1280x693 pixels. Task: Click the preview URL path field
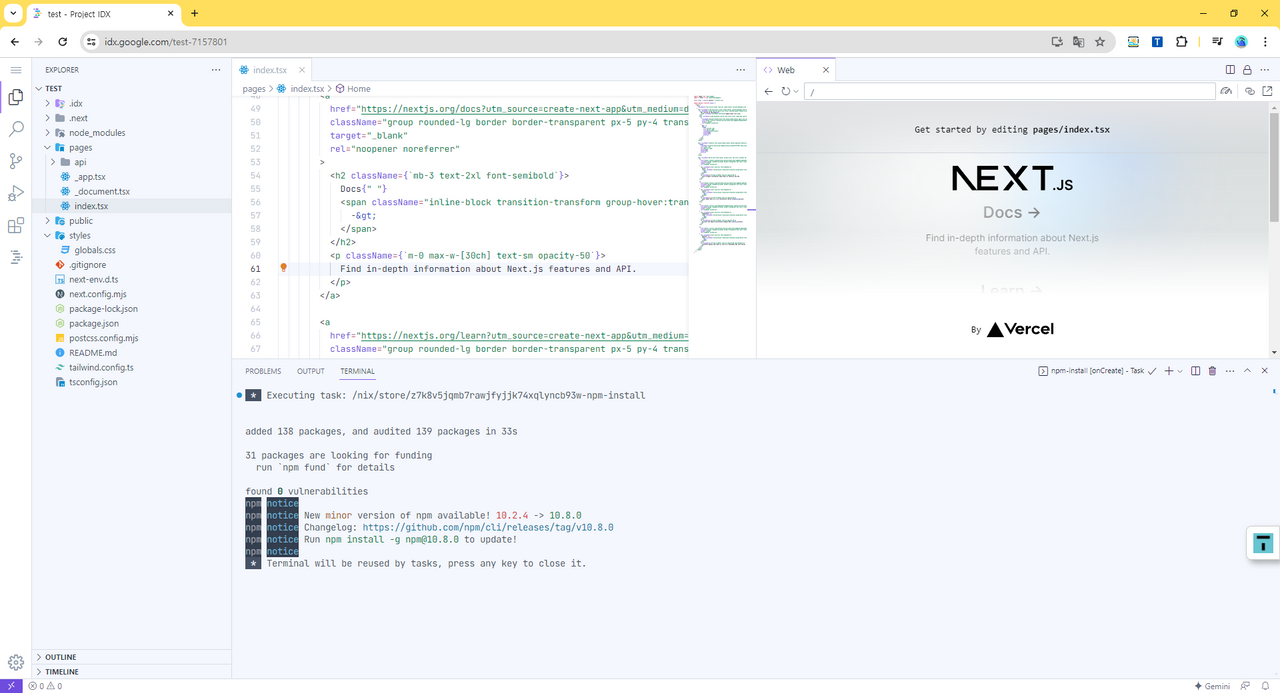(1008, 91)
